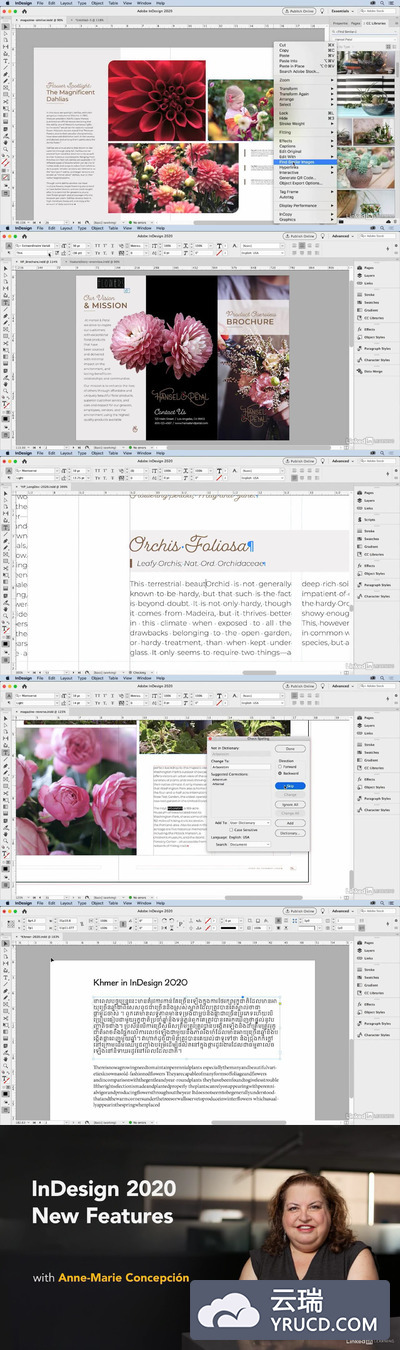Open the Search Document dropdown in Check Spelling
The image size is (400, 1350).
click(x=250, y=845)
